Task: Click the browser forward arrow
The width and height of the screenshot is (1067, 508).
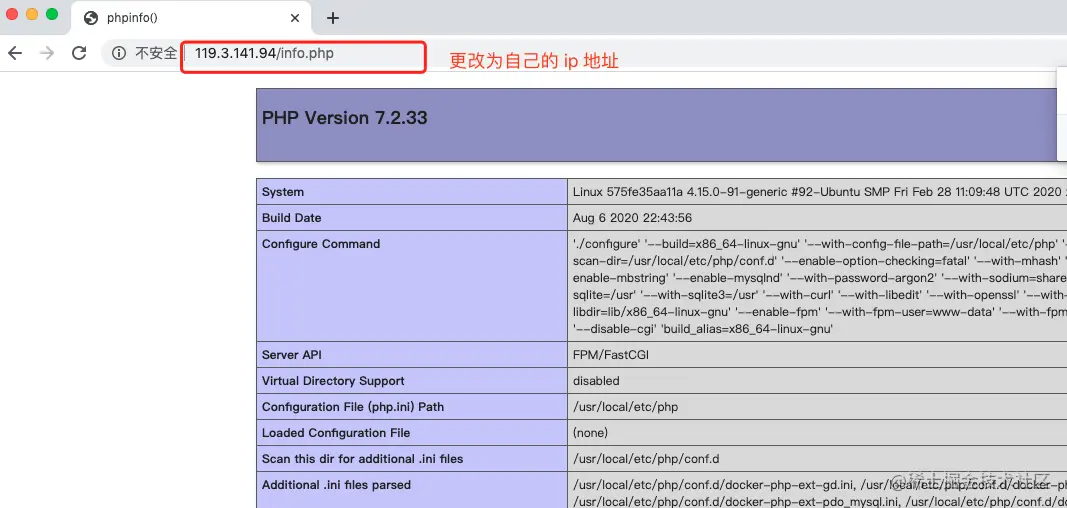Action: 47,53
